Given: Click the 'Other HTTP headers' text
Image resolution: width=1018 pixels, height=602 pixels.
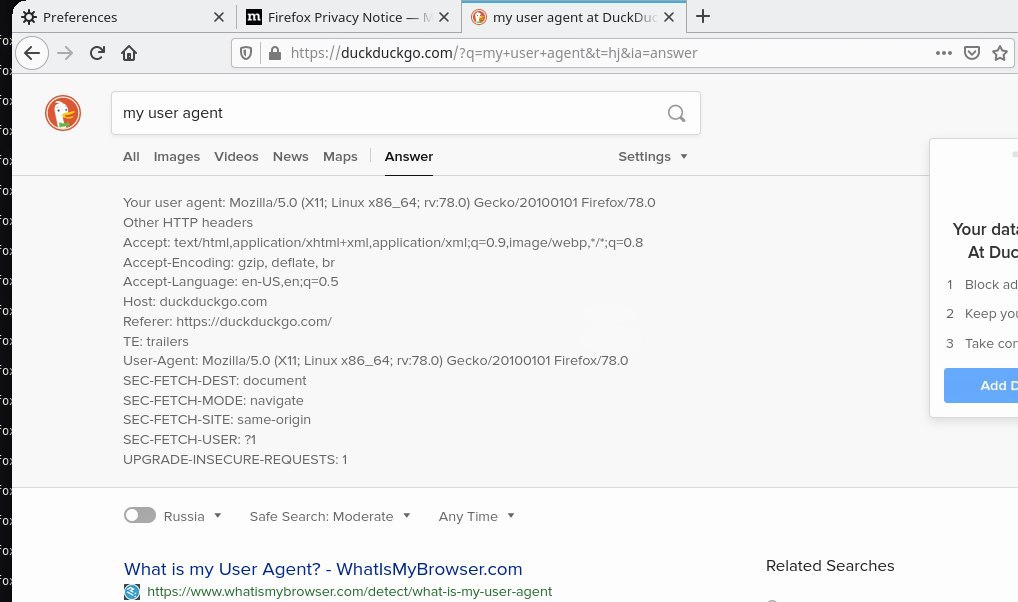Looking at the screenshot, I should [x=188, y=223].
